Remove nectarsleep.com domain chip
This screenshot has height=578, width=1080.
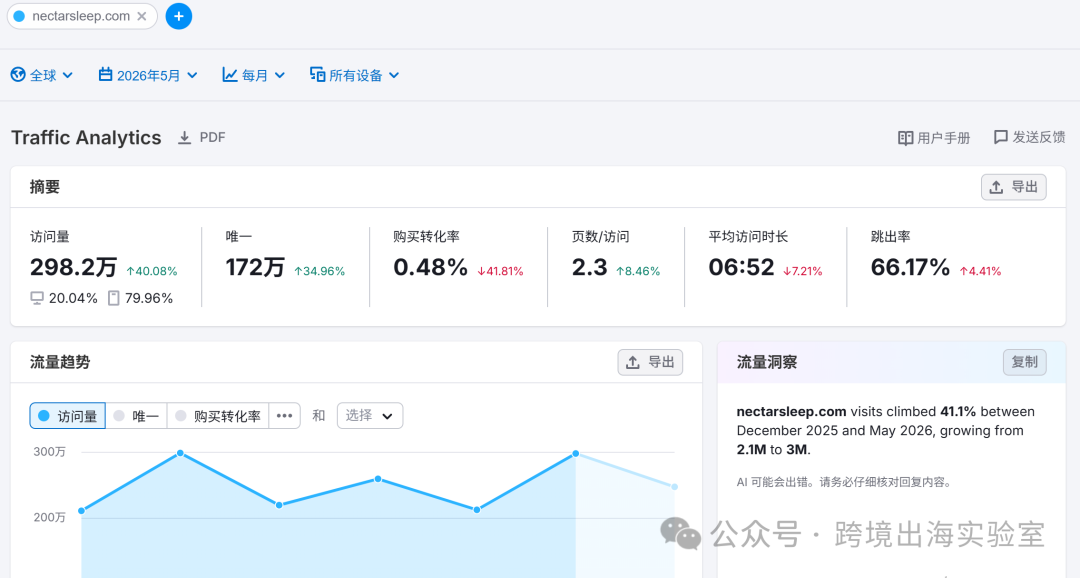click(x=142, y=16)
